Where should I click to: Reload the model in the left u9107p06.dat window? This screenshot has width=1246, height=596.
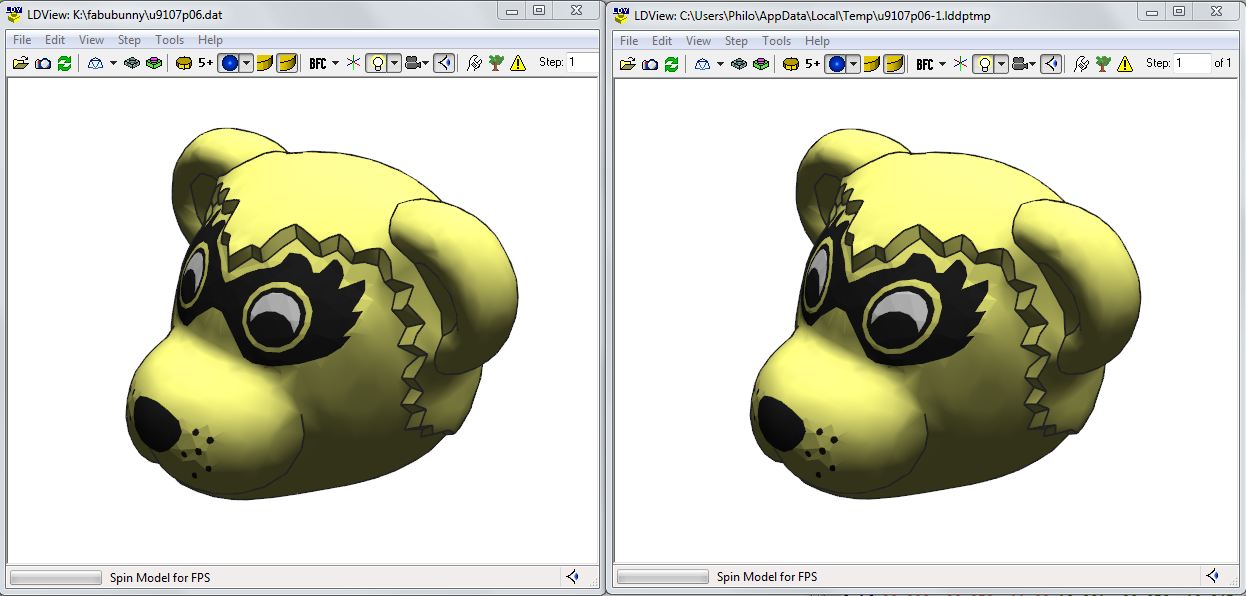[x=64, y=63]
